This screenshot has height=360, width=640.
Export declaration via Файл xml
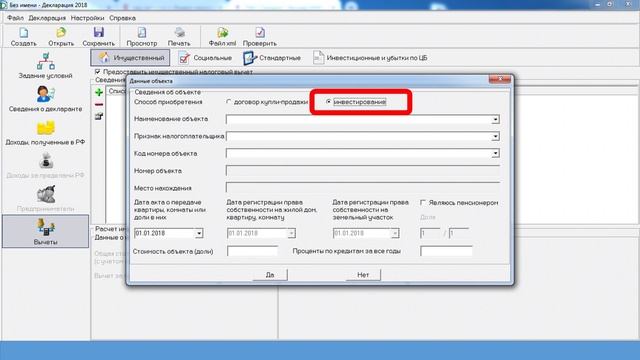coord(222,37)
